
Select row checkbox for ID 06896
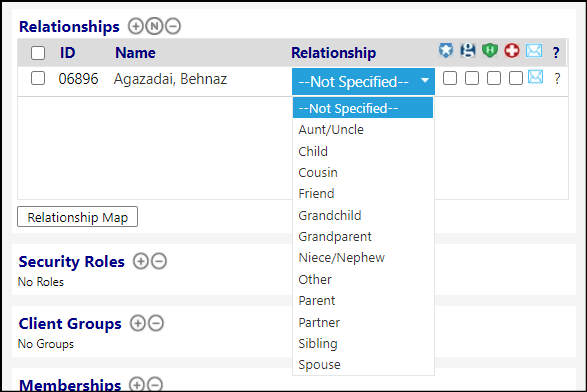[x=38, y=79]
